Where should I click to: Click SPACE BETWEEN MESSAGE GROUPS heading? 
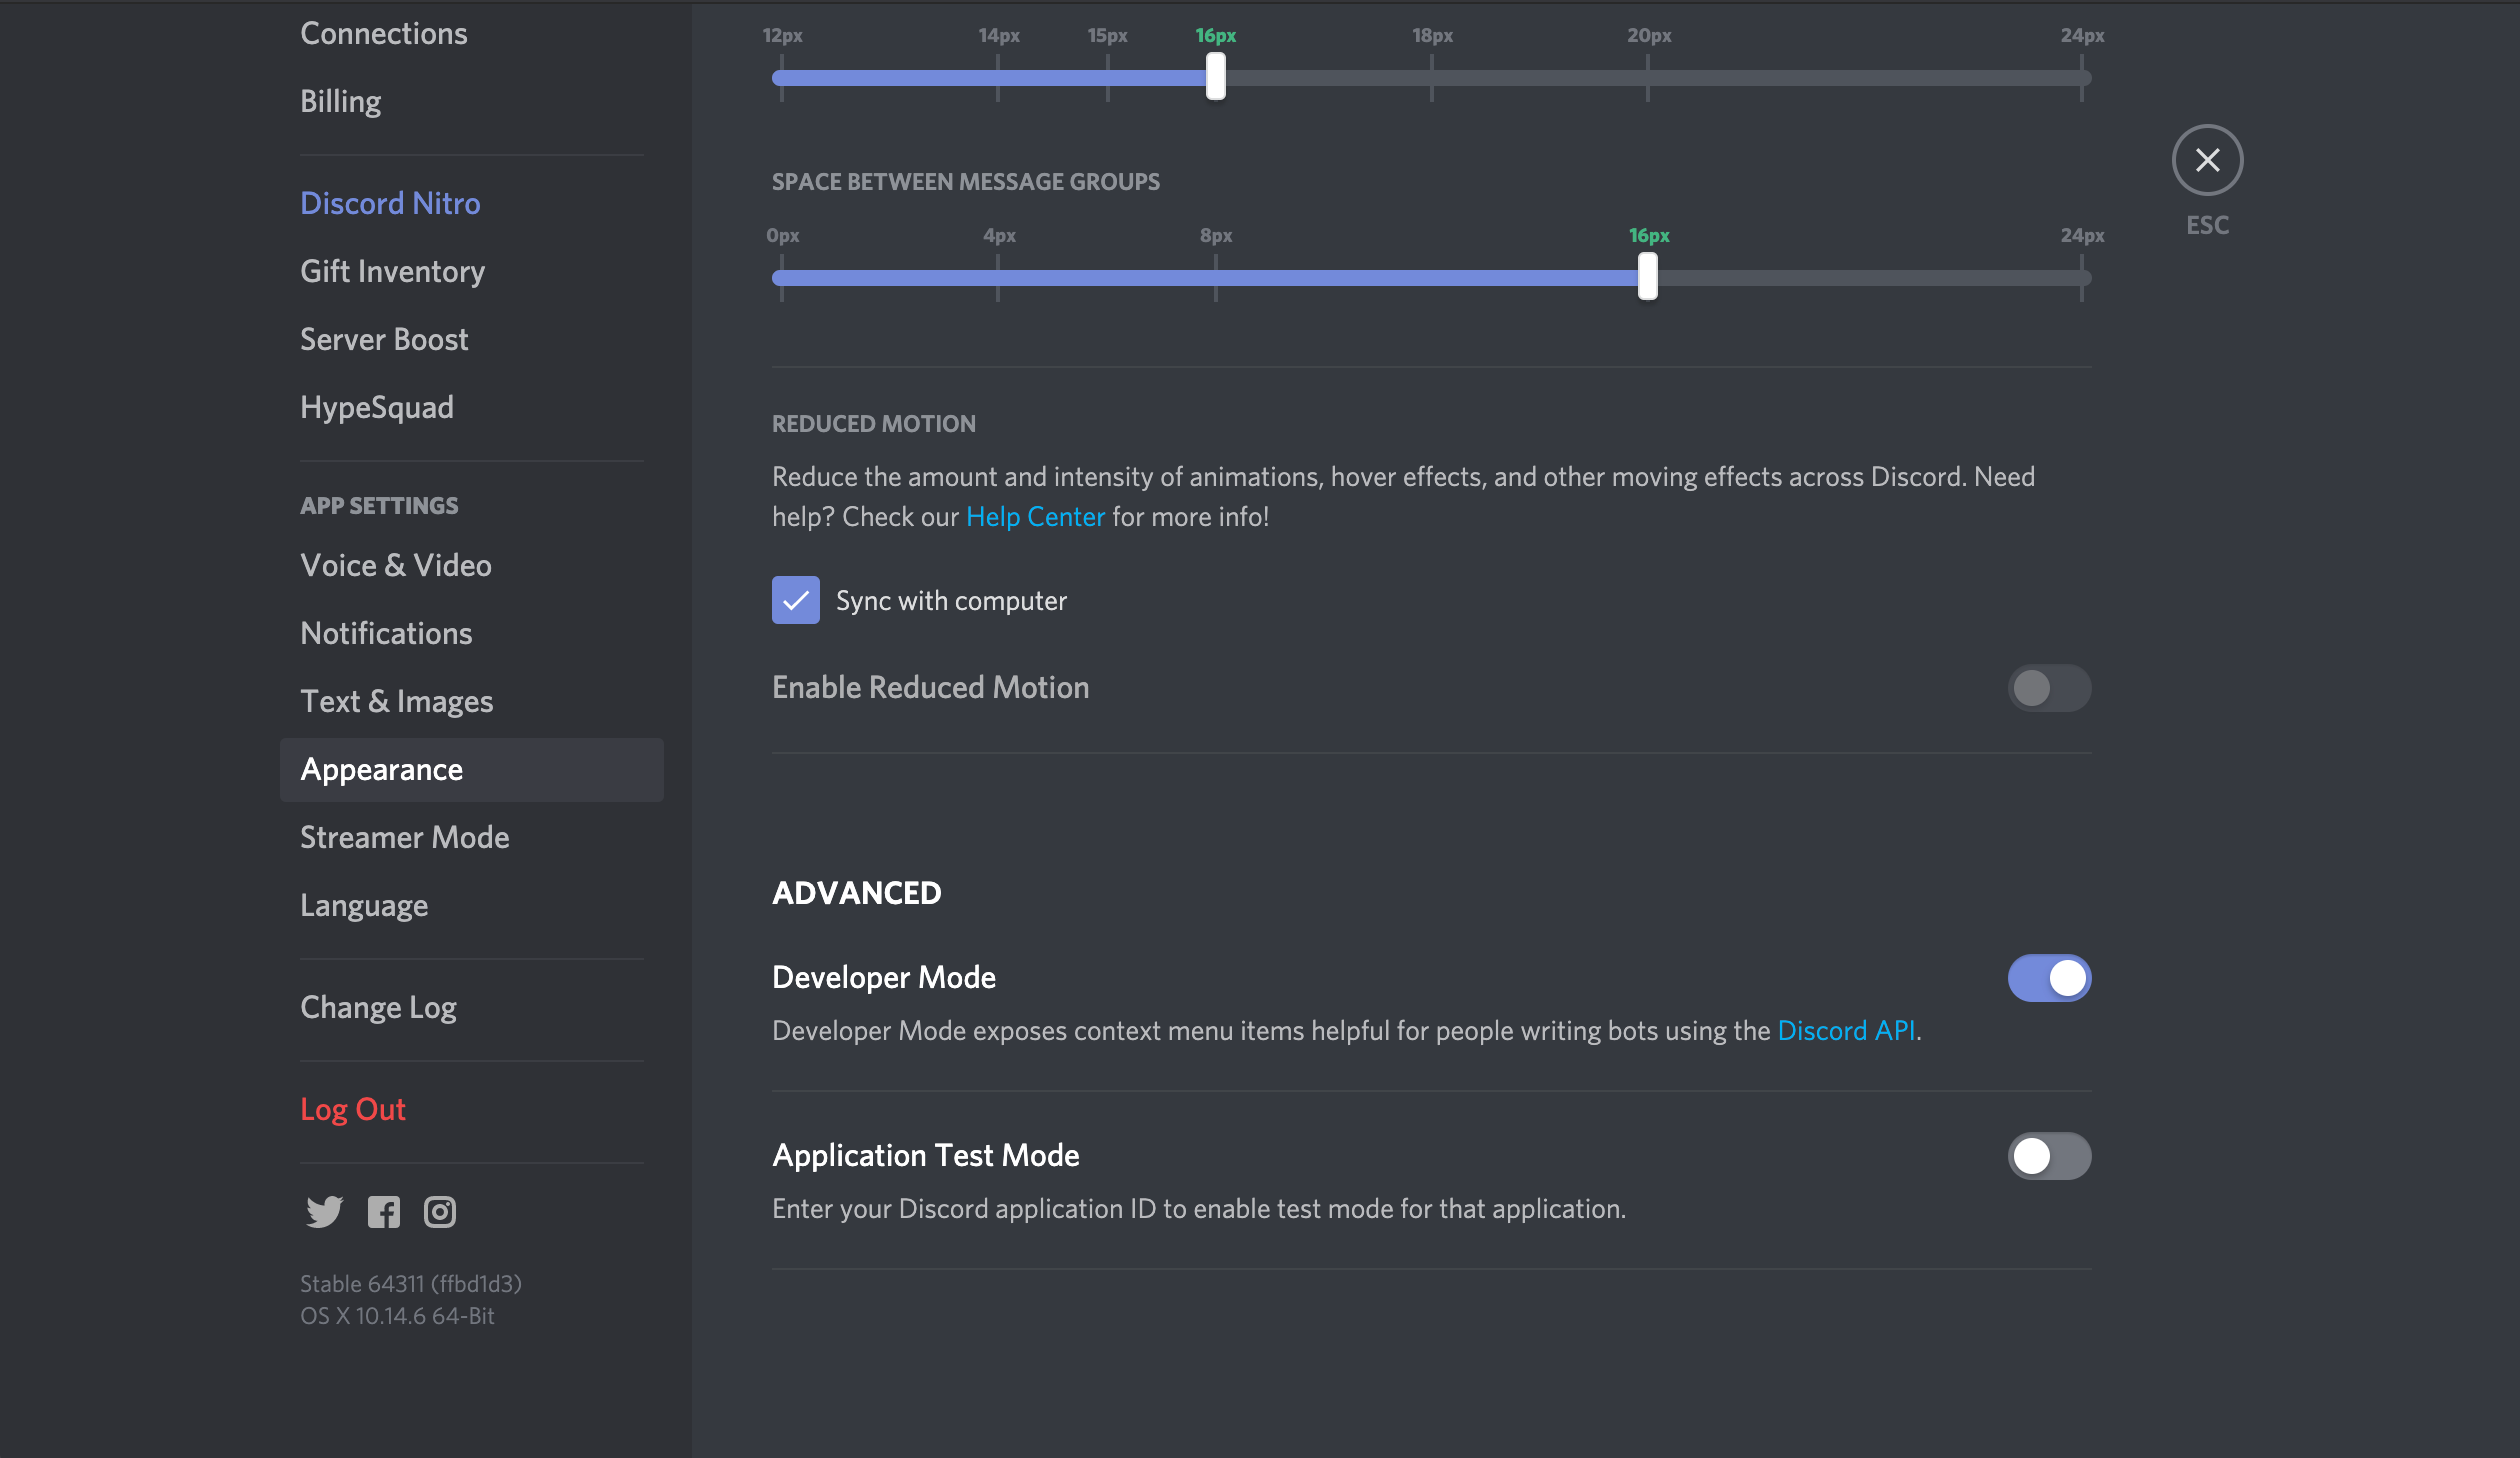(966, 182)
